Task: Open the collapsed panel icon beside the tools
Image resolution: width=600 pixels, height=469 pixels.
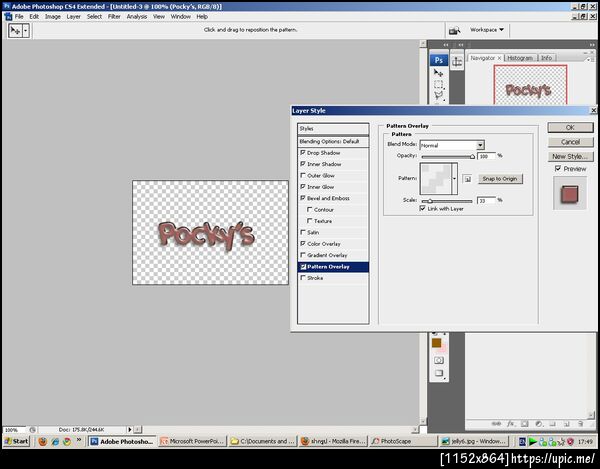Action: coord(457,62)
